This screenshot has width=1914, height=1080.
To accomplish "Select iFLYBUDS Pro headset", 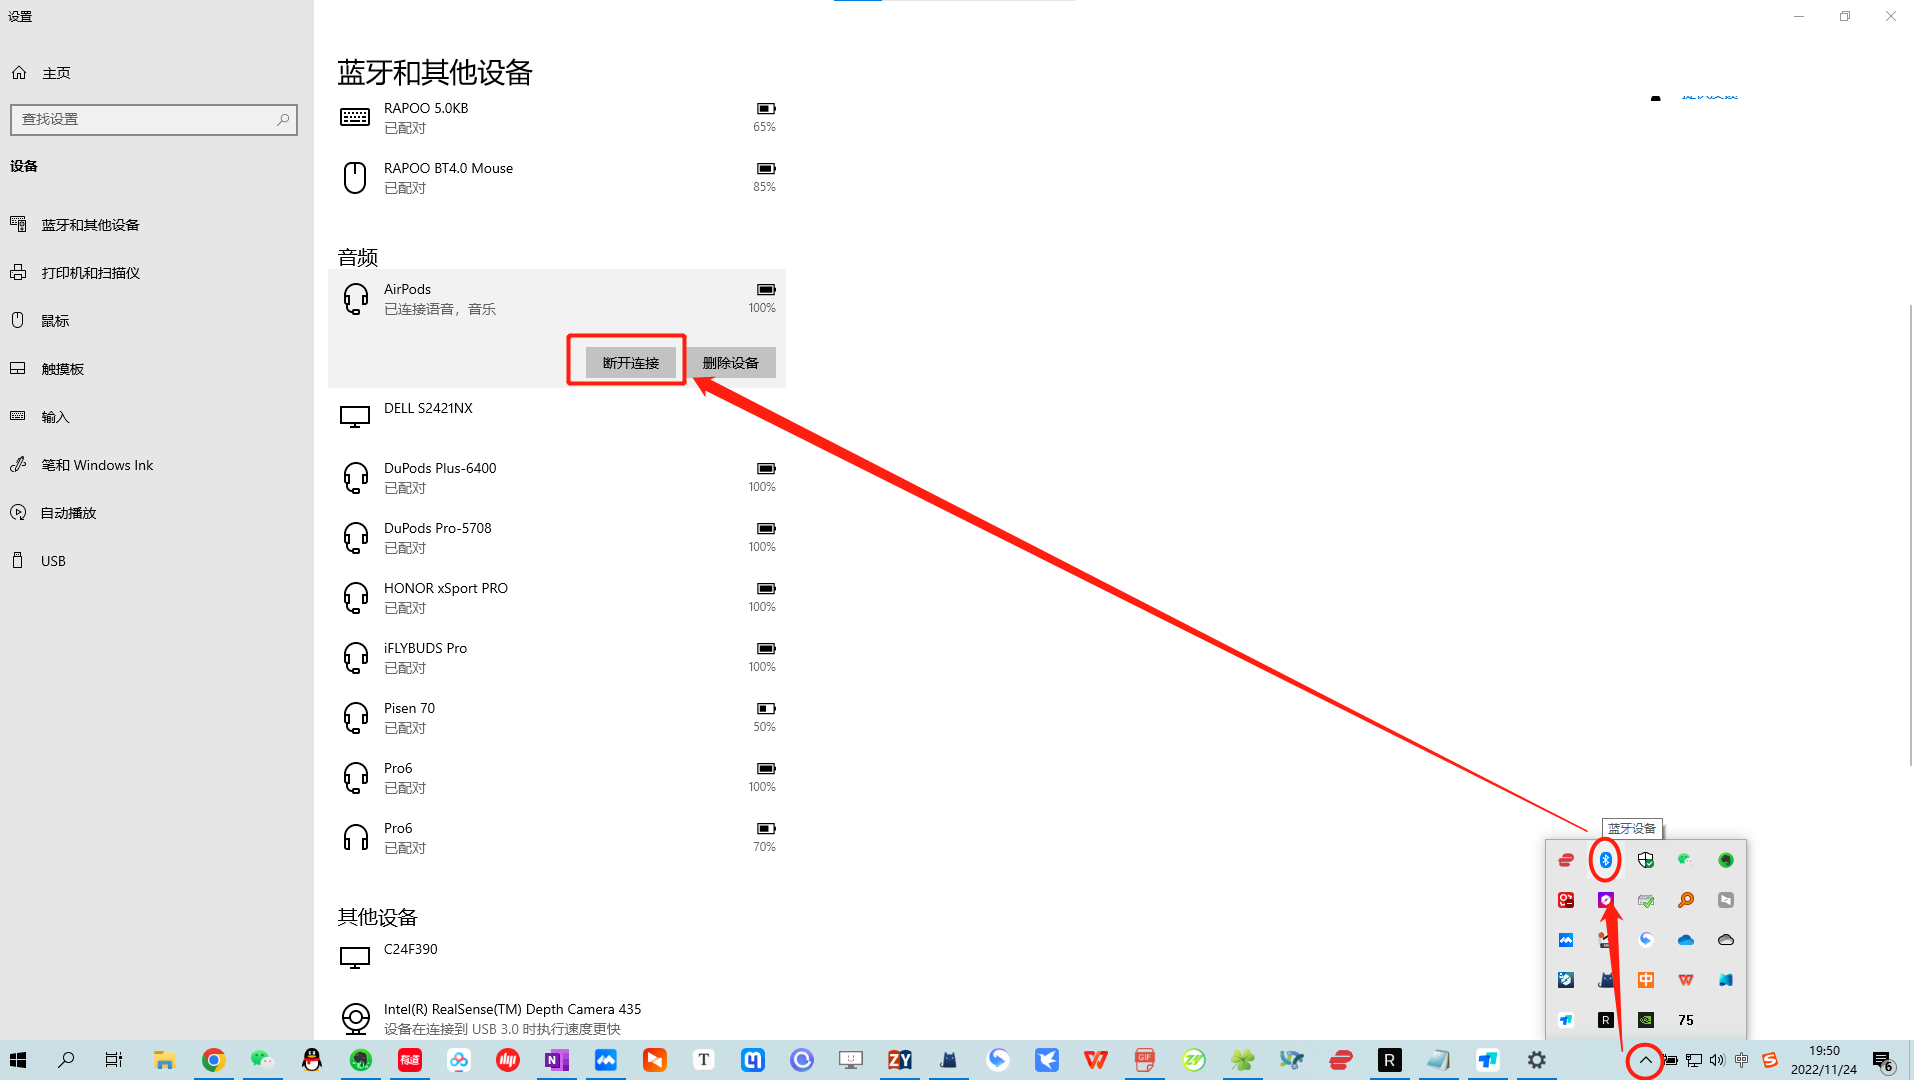I will [x=557, y=658].
